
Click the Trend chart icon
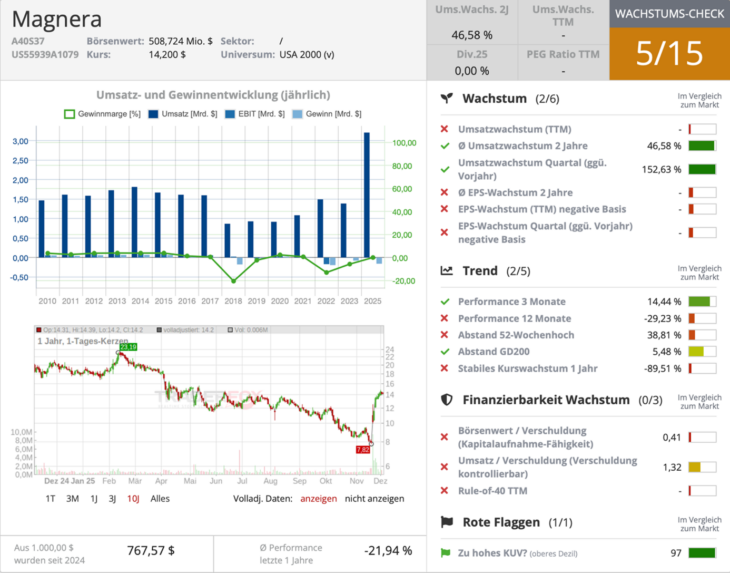pyautogui.click(x=447, y=271)
